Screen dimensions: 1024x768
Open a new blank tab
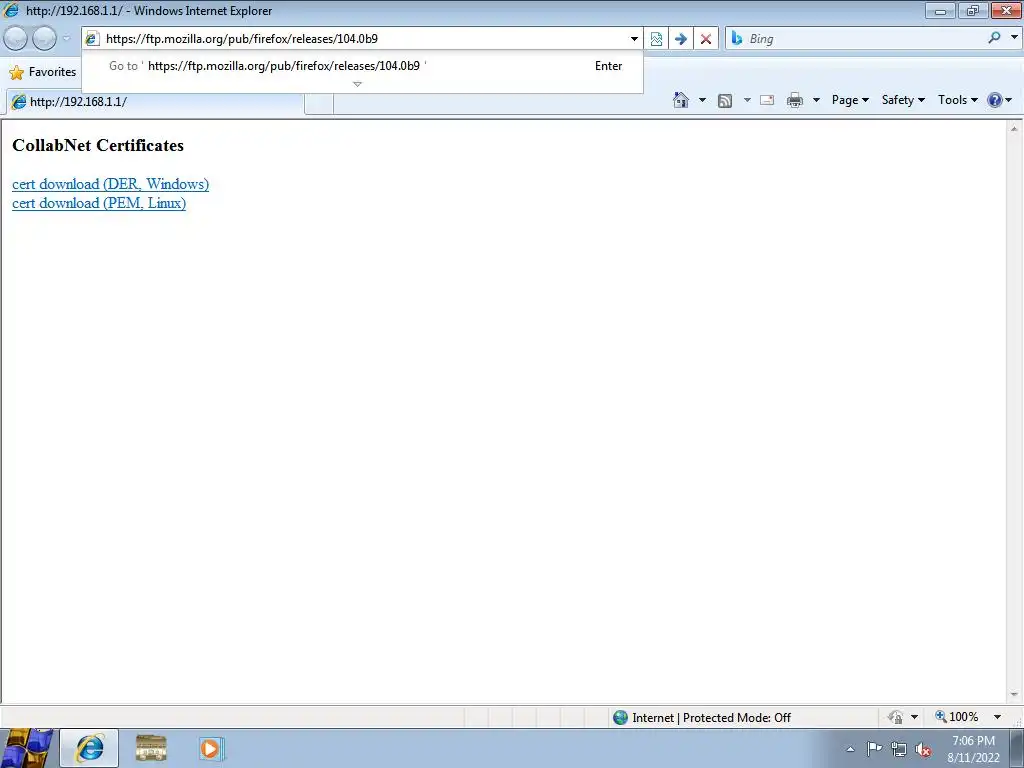click(319, 103)
